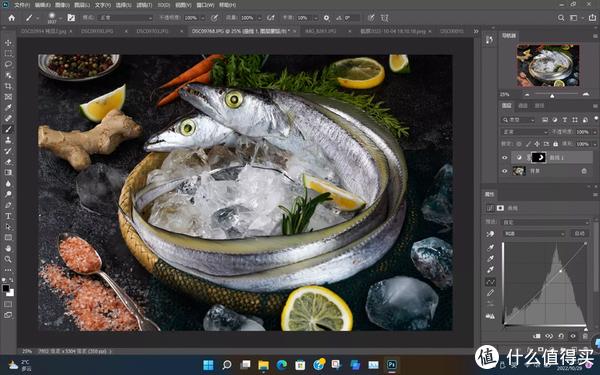Show more document tabs with overflow arrows

476,31
